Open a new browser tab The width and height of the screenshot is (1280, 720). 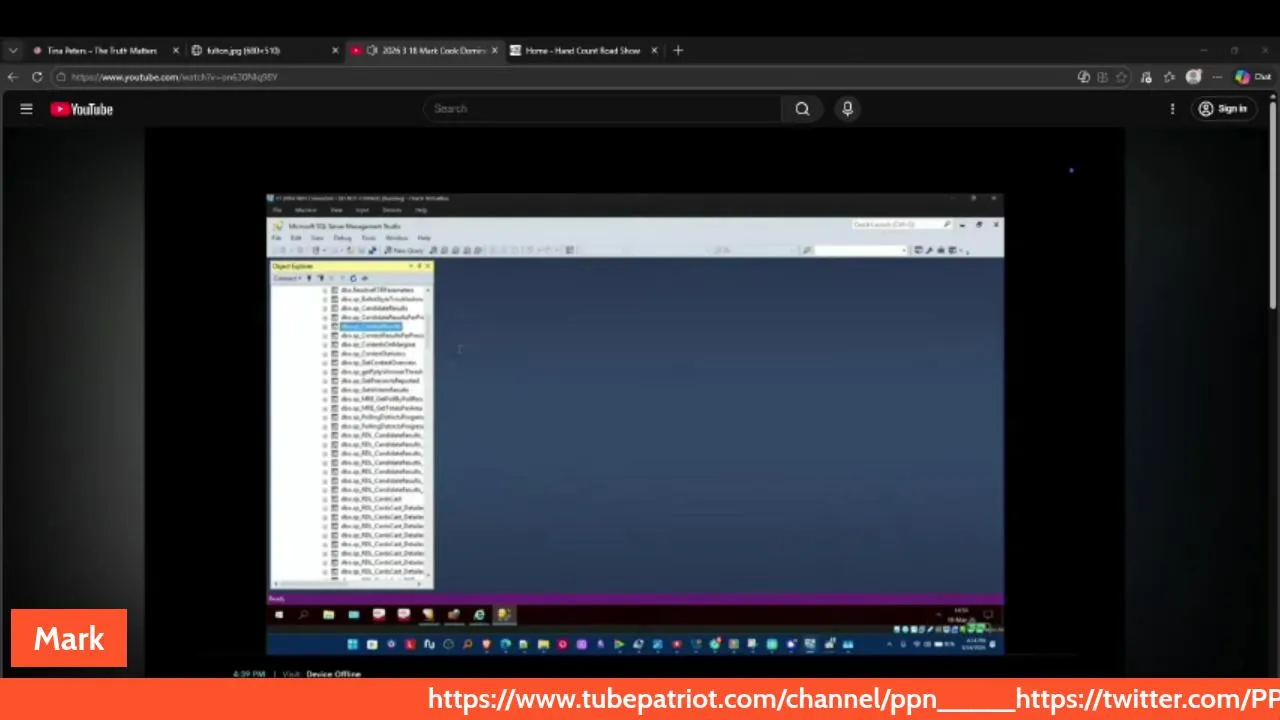pos(678,50)
